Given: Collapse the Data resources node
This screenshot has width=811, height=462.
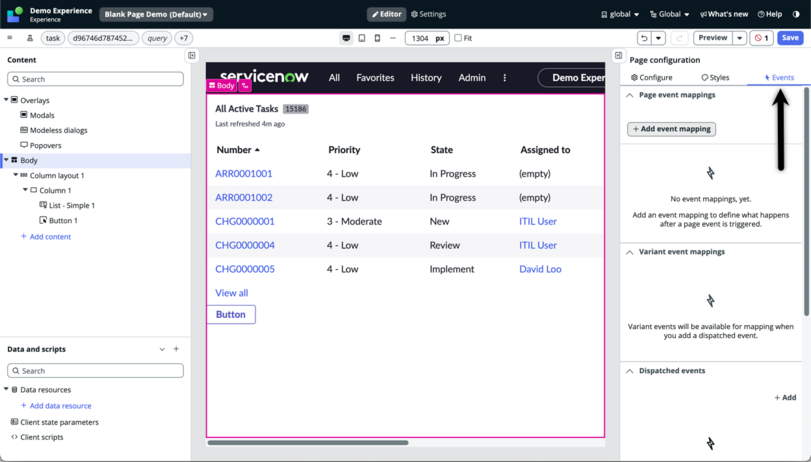Looking at the screenshot, I should click(6, 389).
